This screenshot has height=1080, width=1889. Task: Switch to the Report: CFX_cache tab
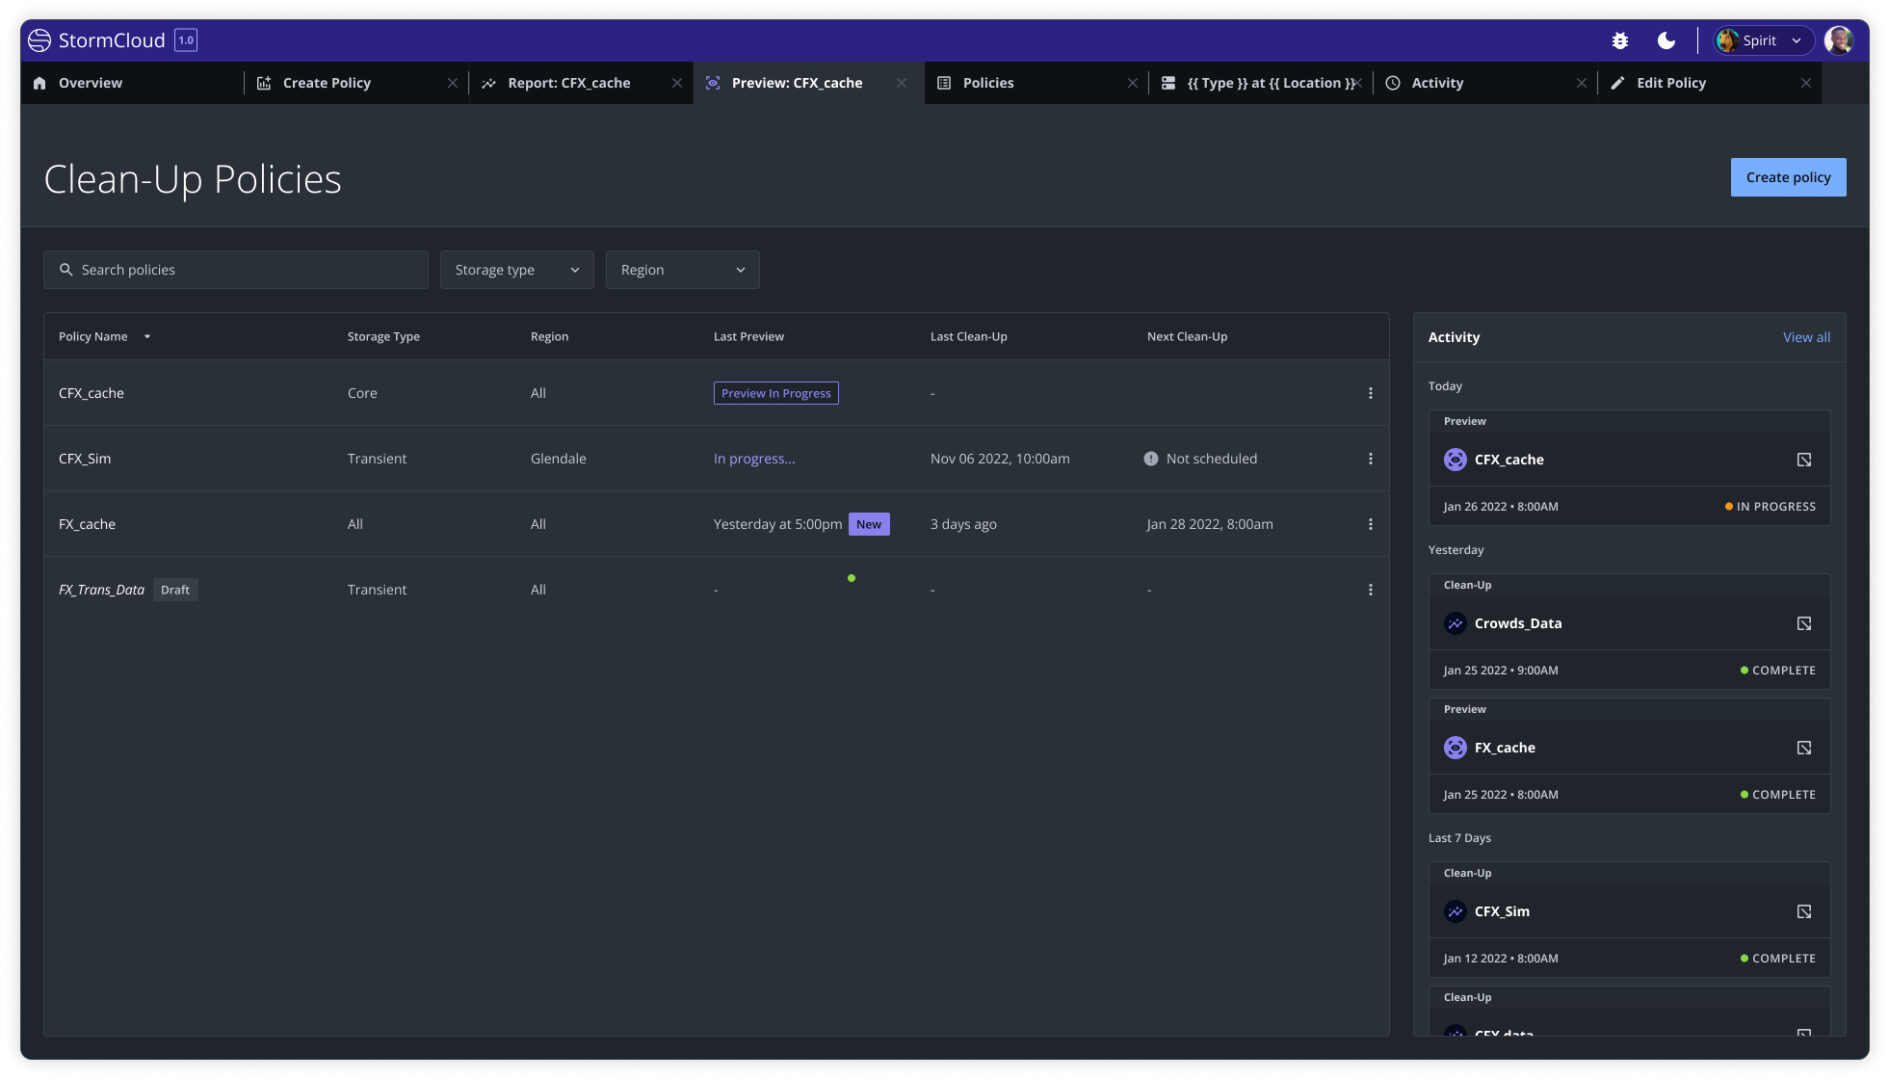point(568,83)
